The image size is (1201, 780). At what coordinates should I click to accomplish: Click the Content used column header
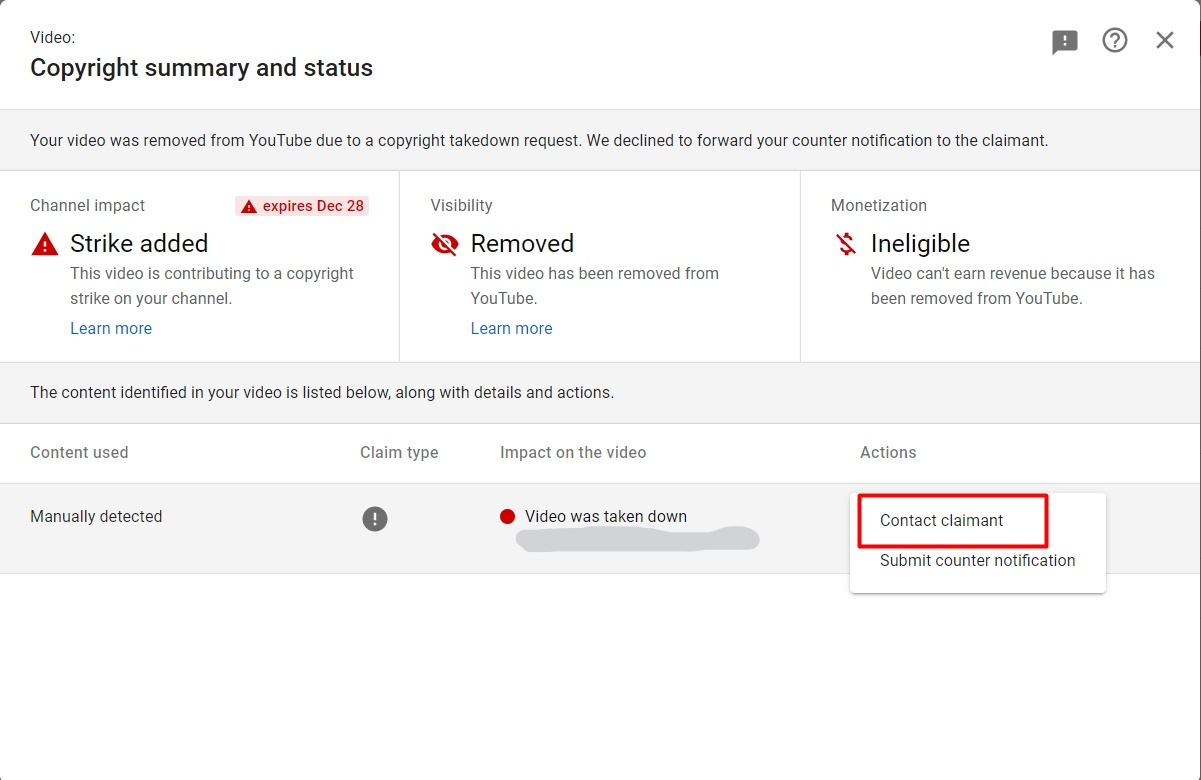[x=79, y=453]
